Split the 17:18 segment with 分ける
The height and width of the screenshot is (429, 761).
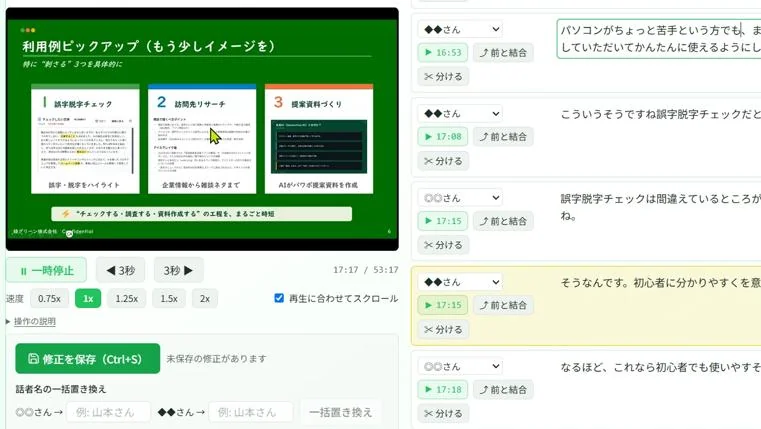click(x=443, y=413)
